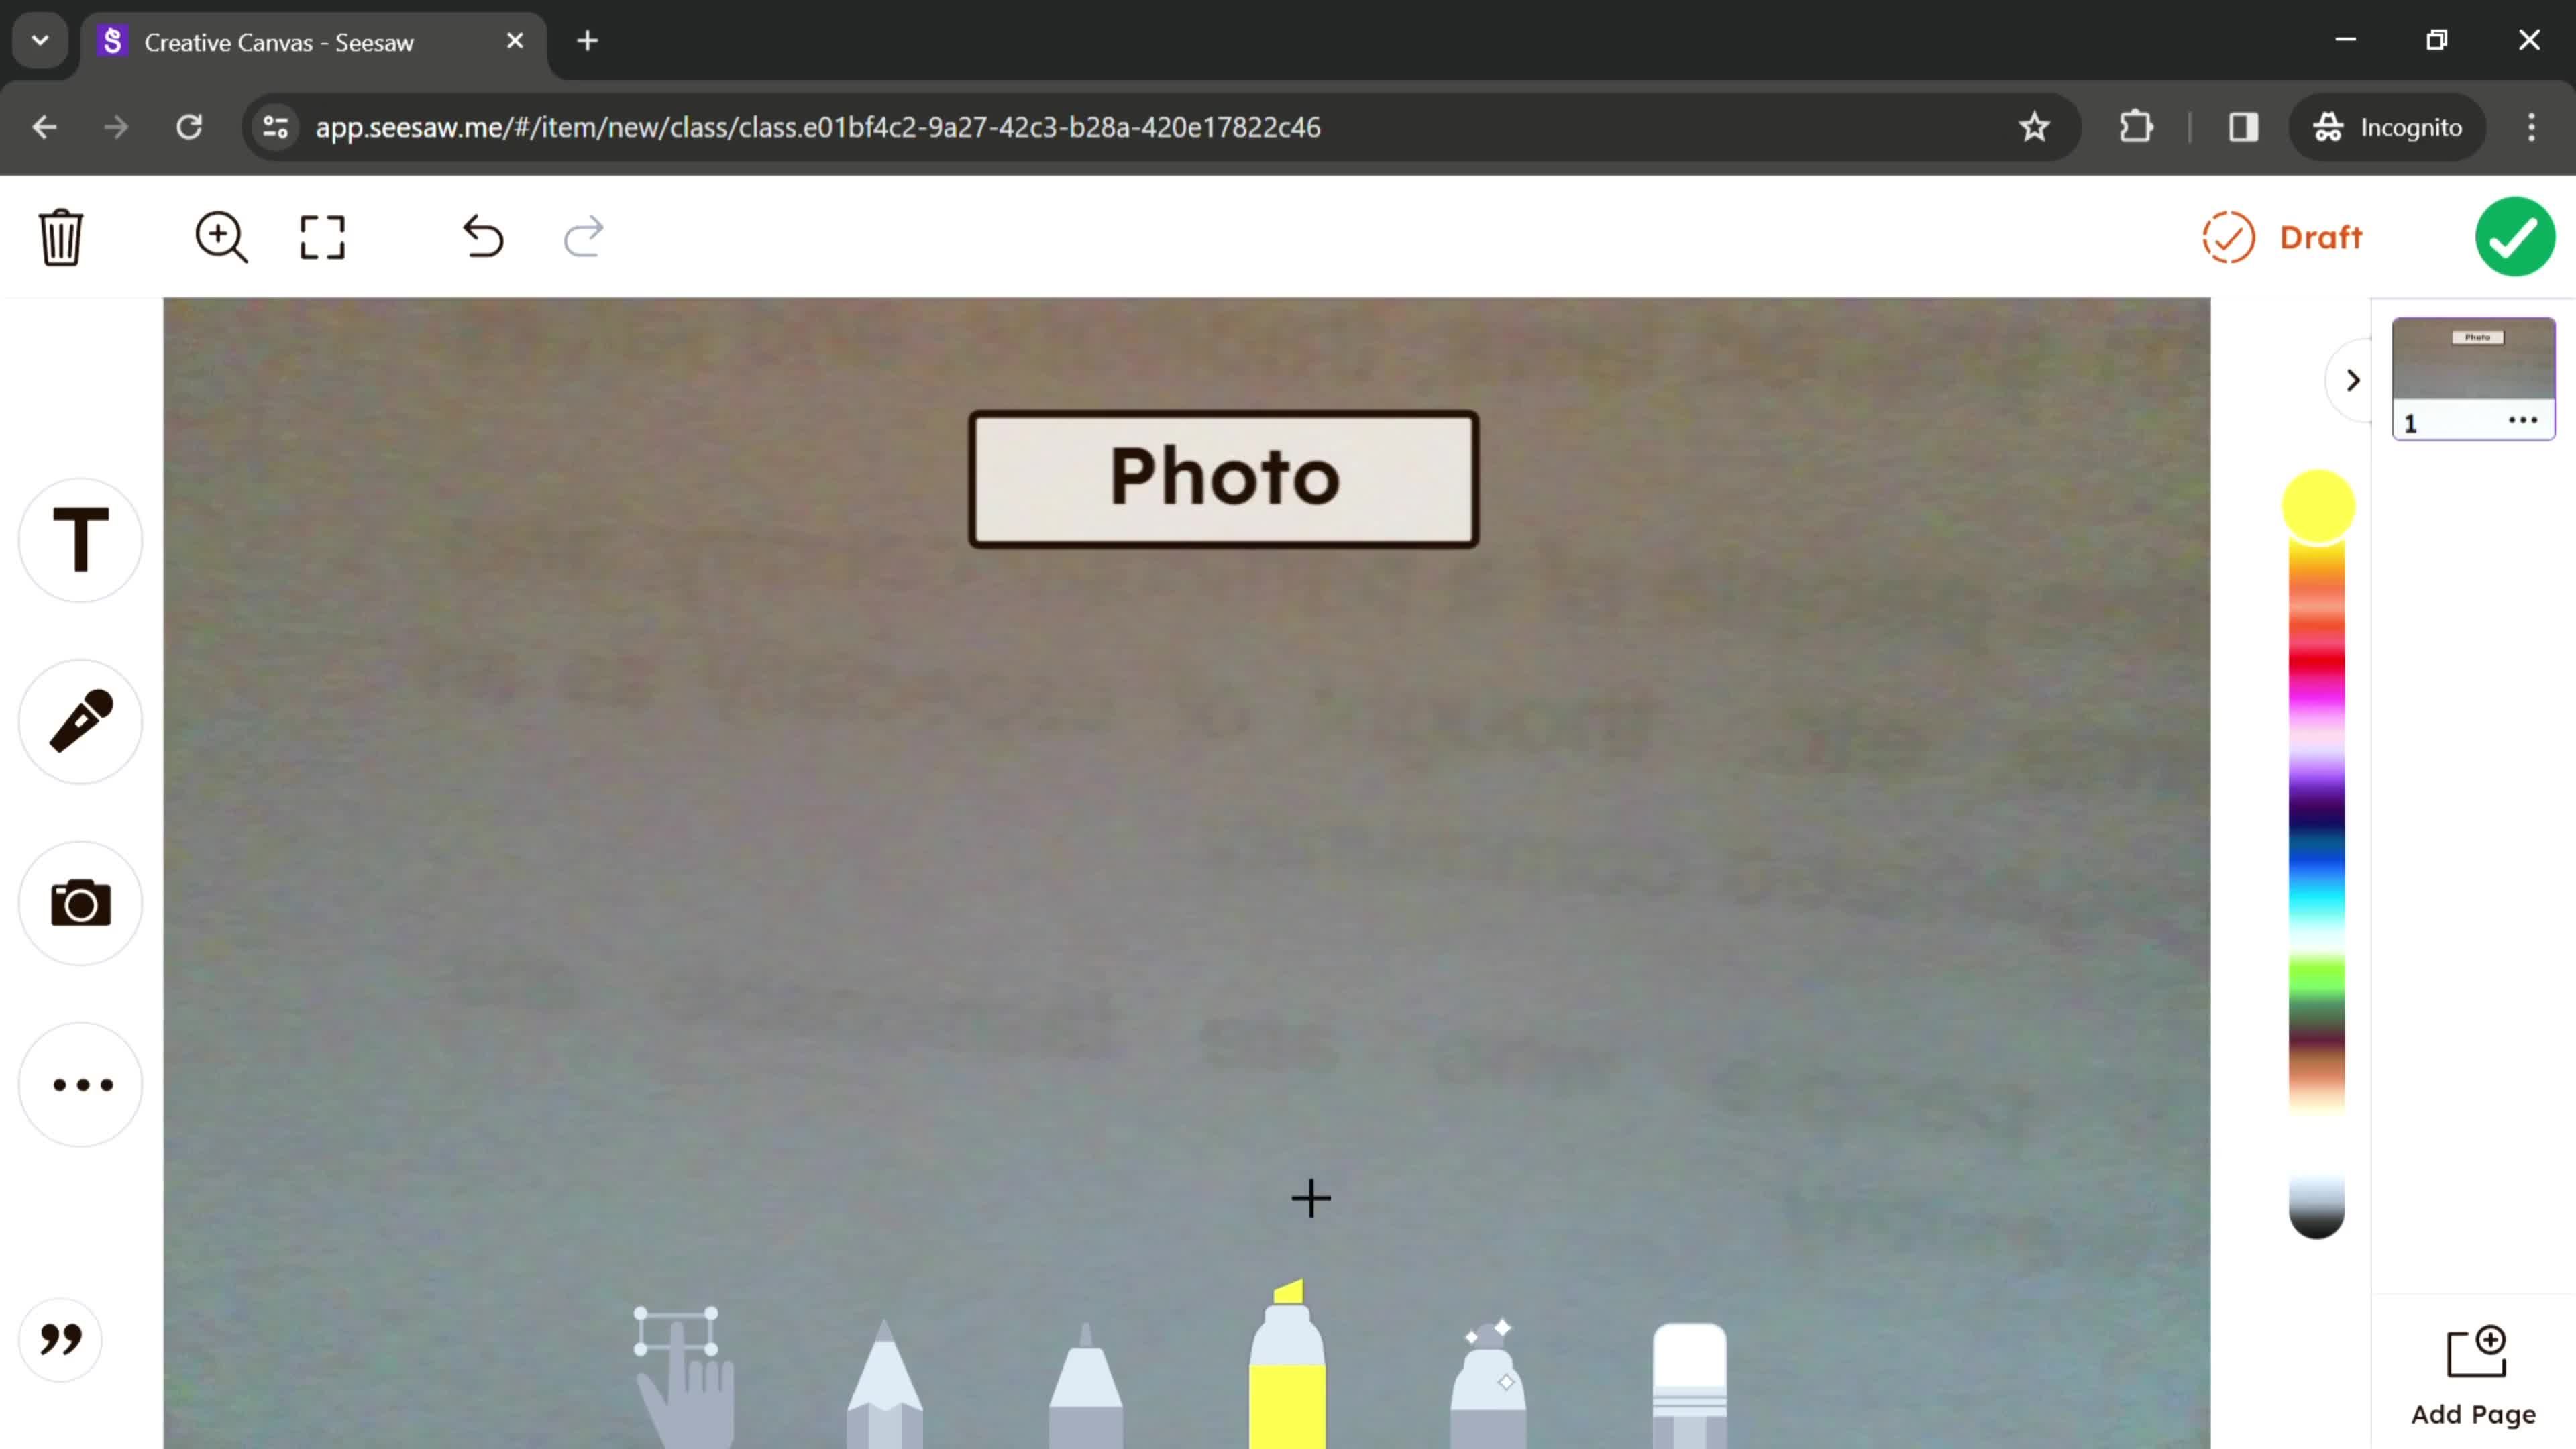Click the undo button
This screenshot has height=1449, width=2576.
point(485,237)
